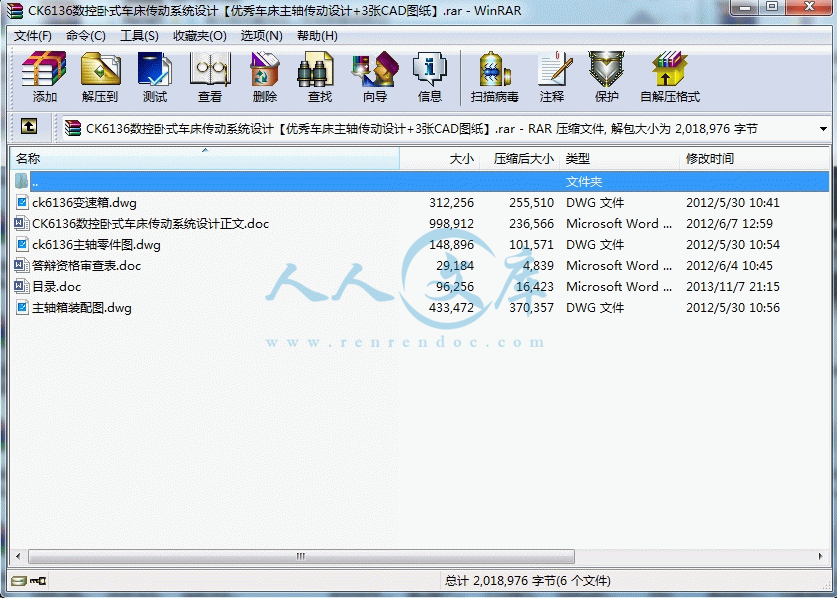Viewport: 837px width, 598px height.
Task: Click modified time 2012/5/30 10:56
Action: click(733, 308)
